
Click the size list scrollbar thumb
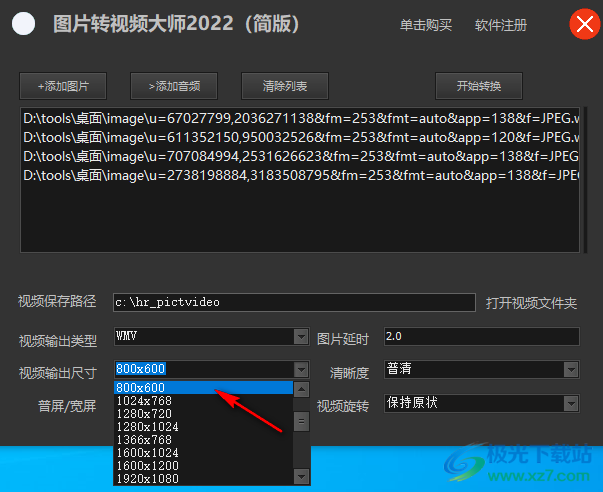302,421
